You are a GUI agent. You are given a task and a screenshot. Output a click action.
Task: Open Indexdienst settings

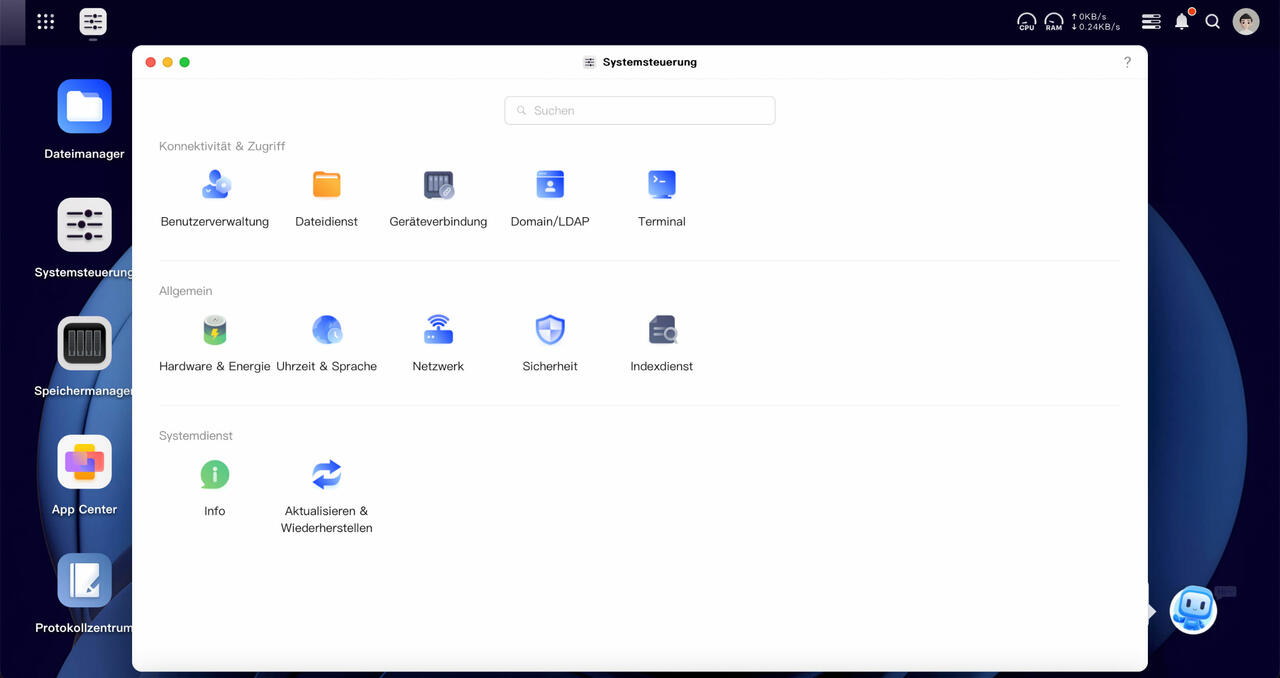662,343
